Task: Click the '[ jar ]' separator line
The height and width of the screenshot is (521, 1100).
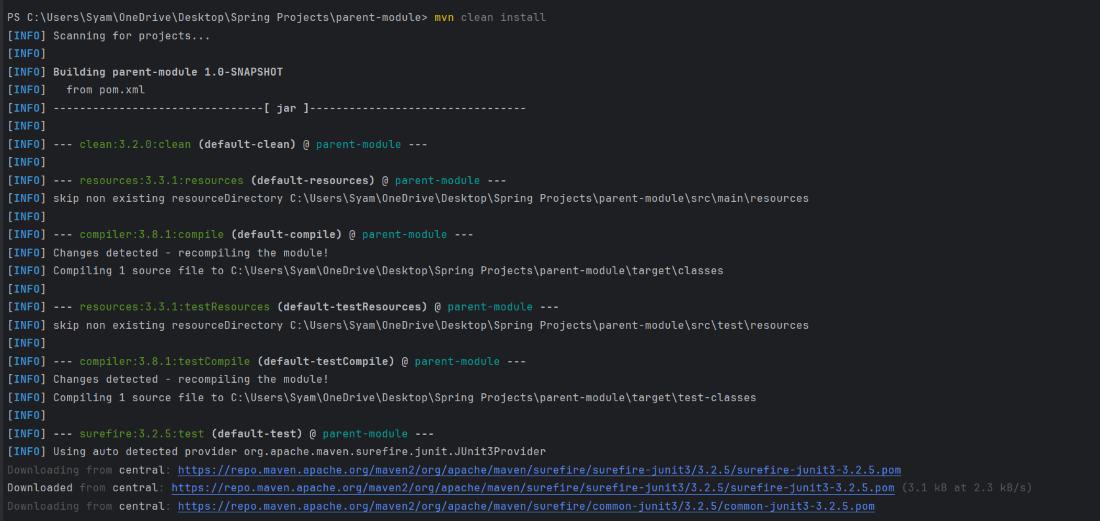Action: pyautogui.click(x=289, y=108)
